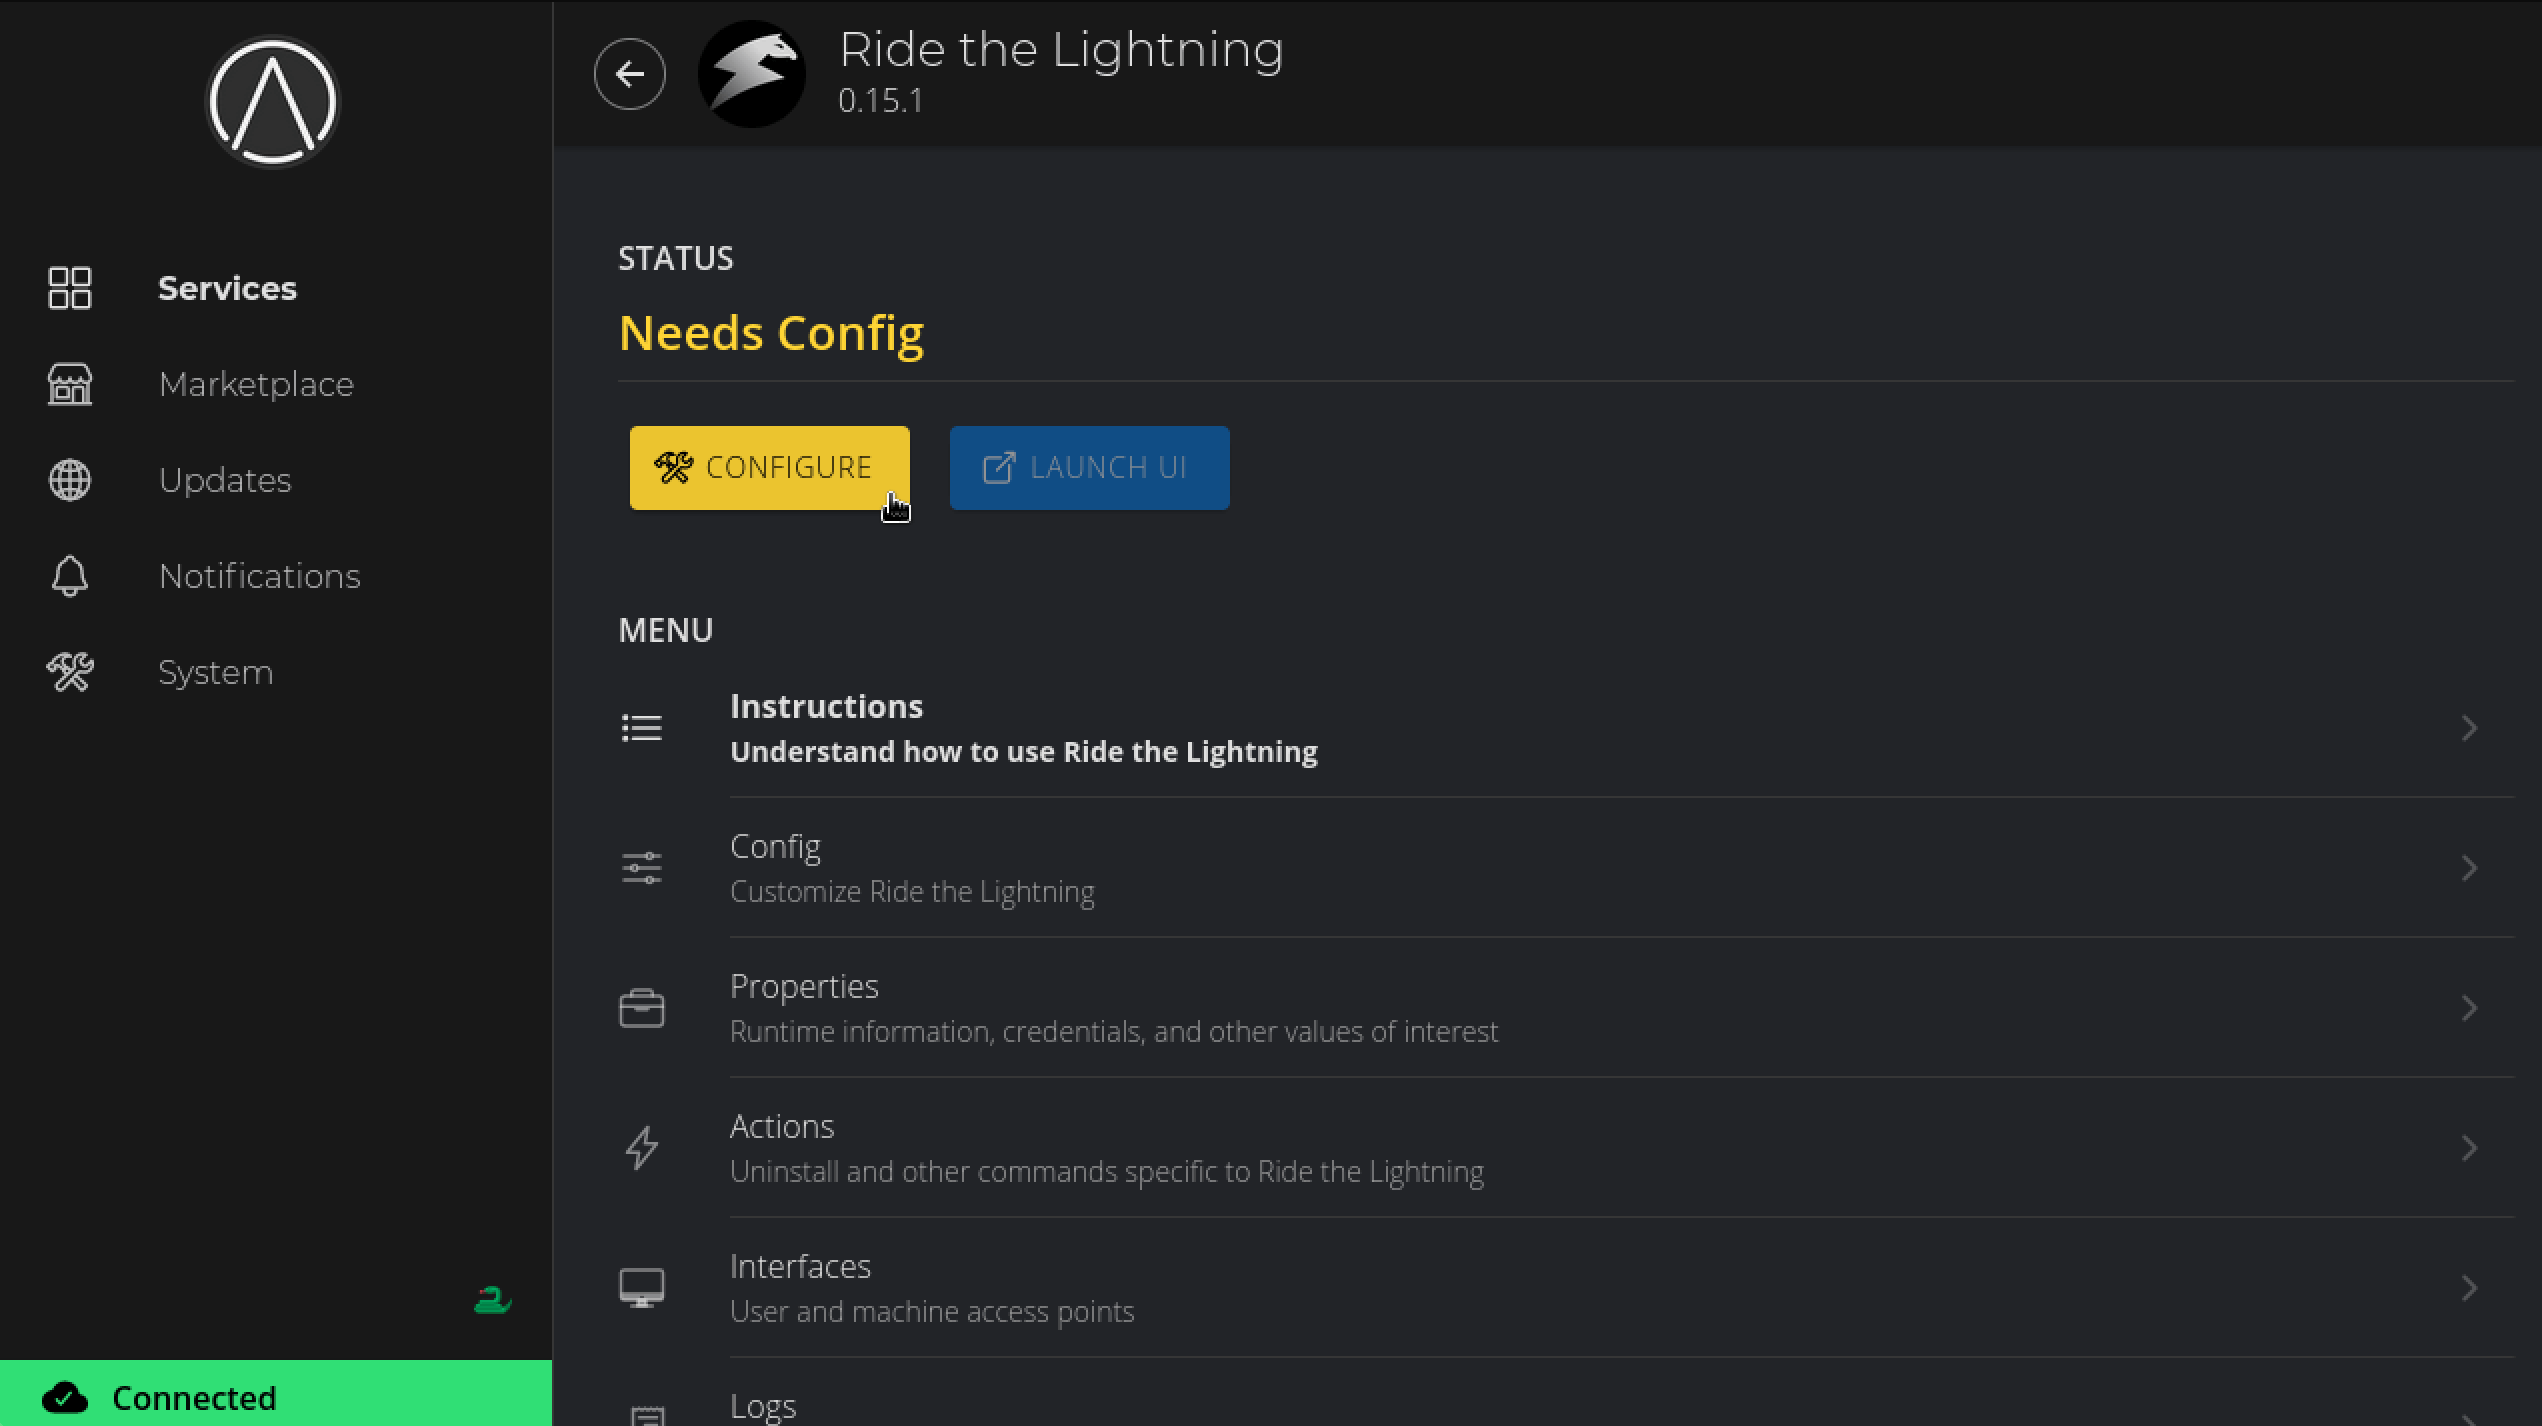Open Services from the sidebar

227,288
